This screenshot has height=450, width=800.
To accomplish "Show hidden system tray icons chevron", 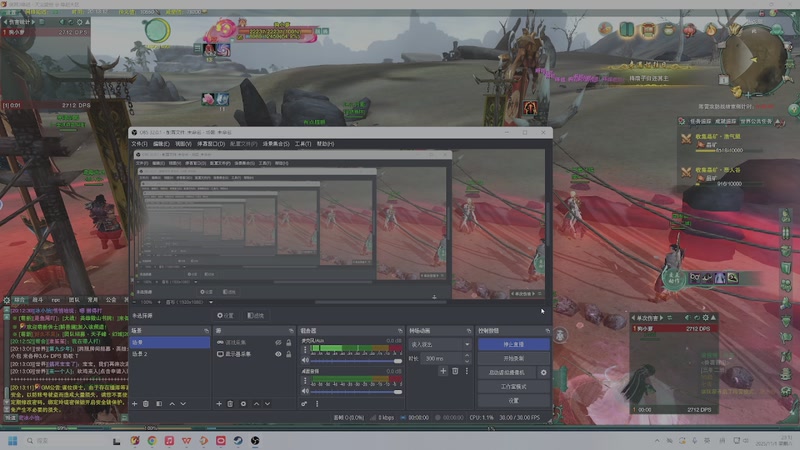I will (657, 440).
